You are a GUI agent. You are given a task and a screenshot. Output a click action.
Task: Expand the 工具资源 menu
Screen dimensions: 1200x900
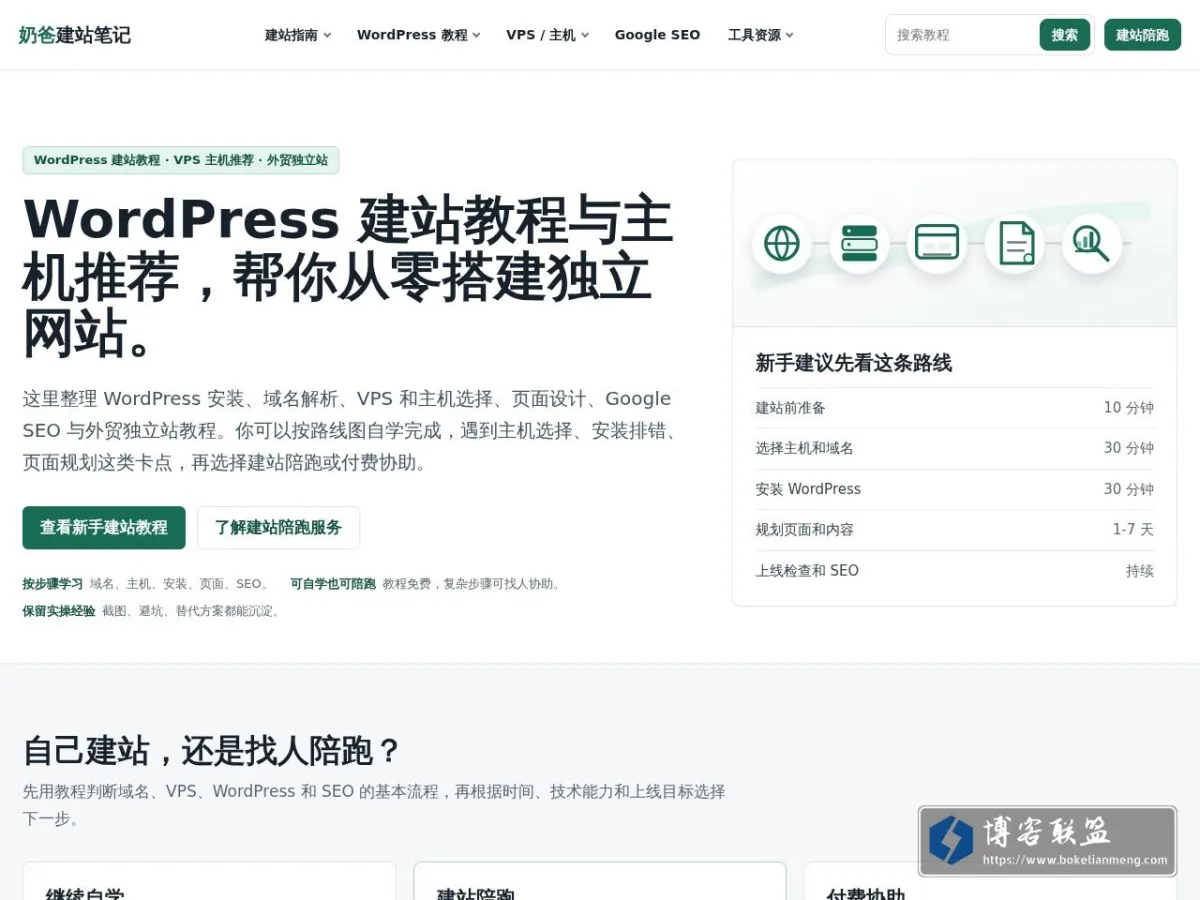click(x=760, y=35)
